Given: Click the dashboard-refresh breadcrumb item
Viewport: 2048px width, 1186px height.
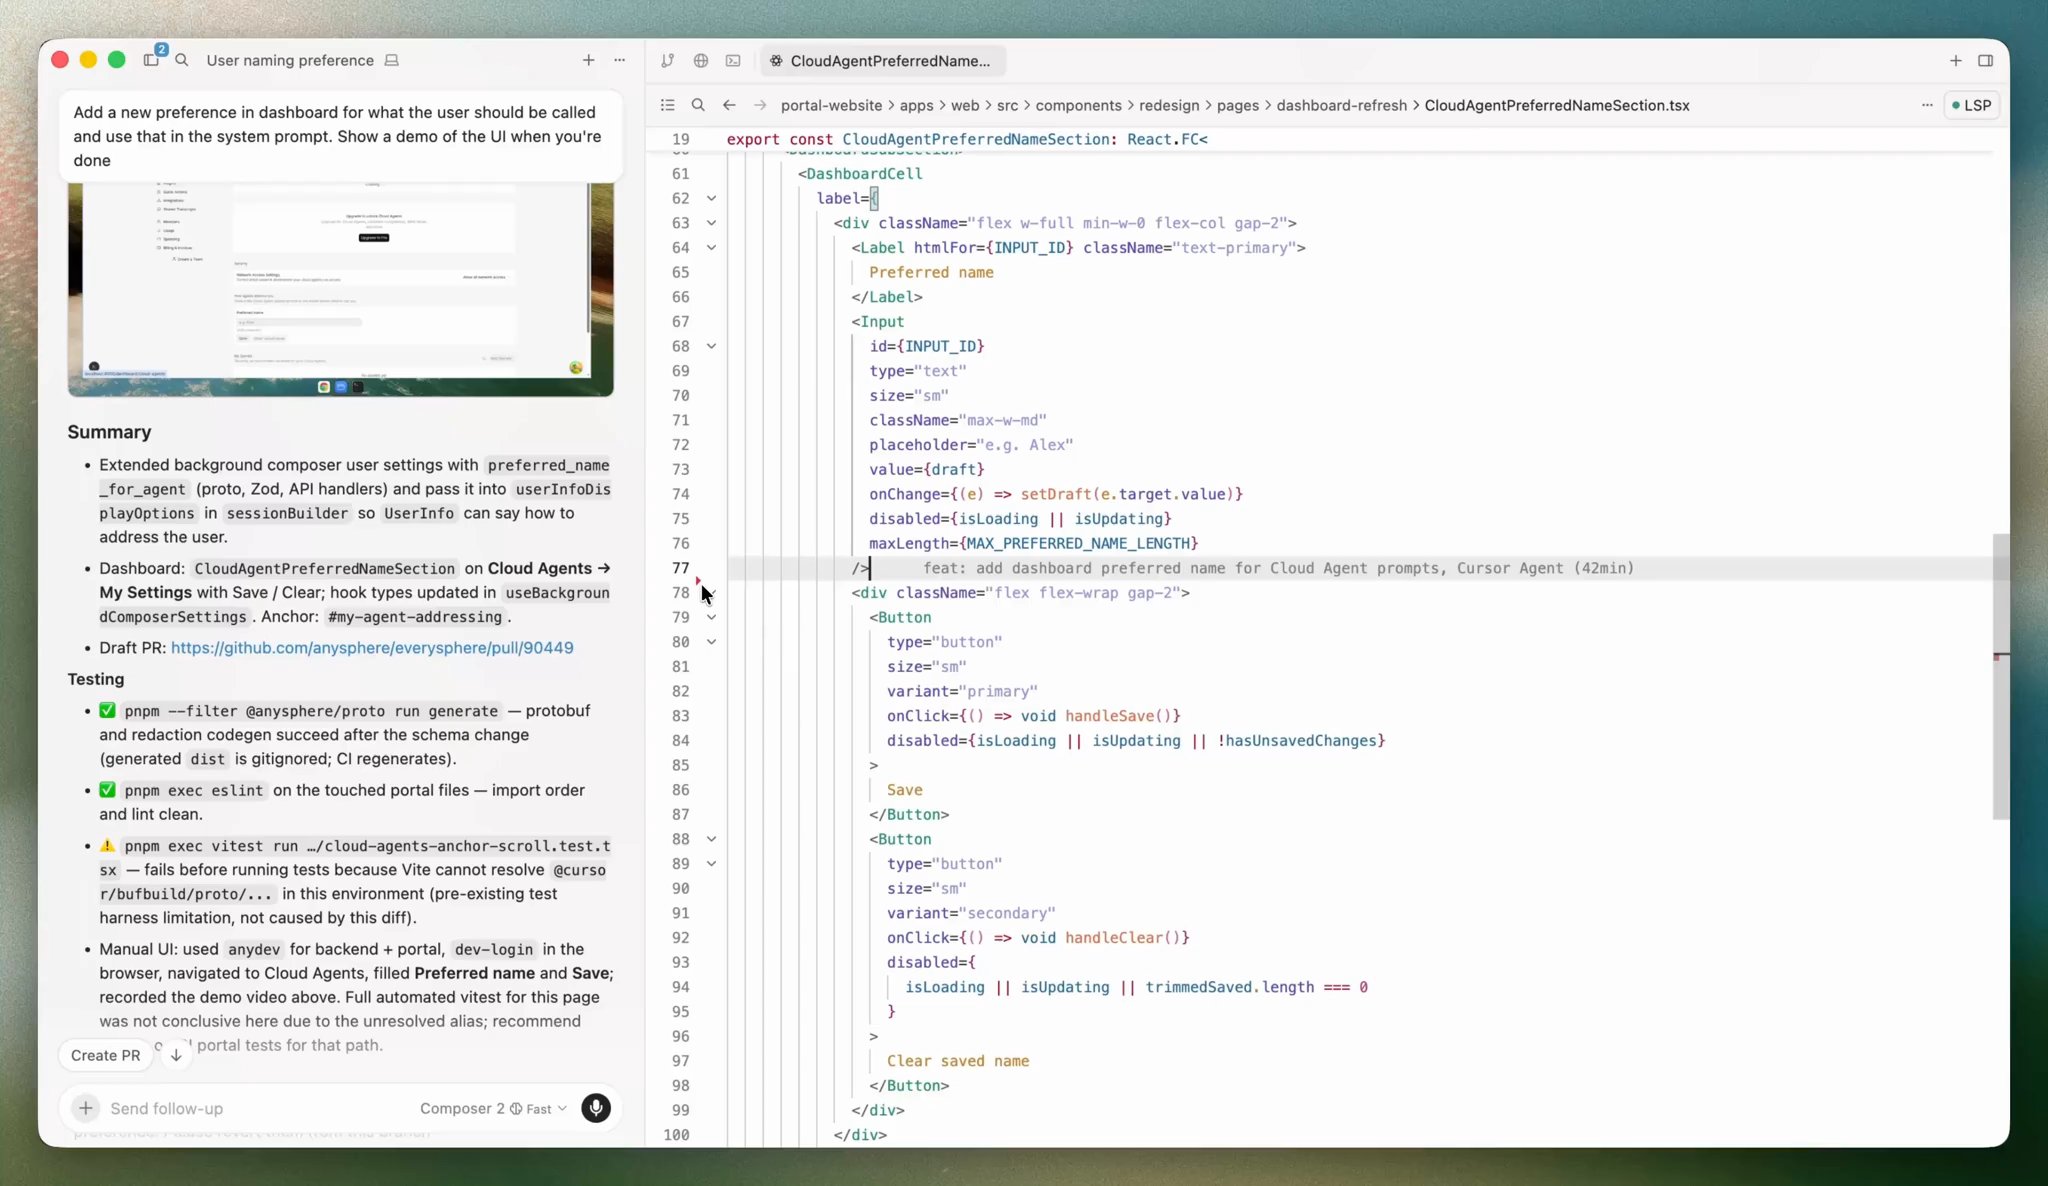Looking at the screenshot, I should pyautogui.click(x=1341, y=105).
